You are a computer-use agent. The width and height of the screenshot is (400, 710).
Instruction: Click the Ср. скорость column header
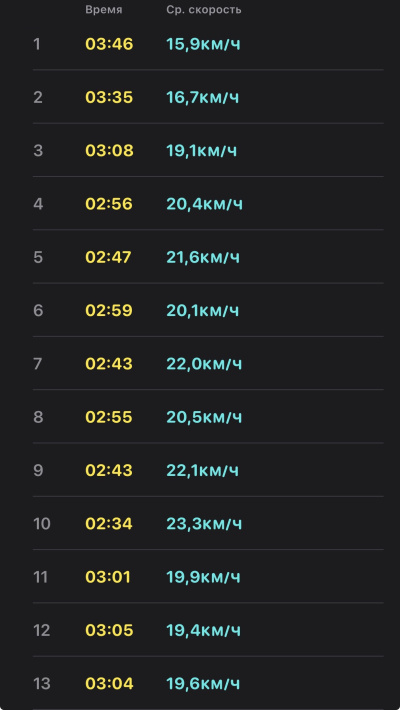(x=204, y=10)
